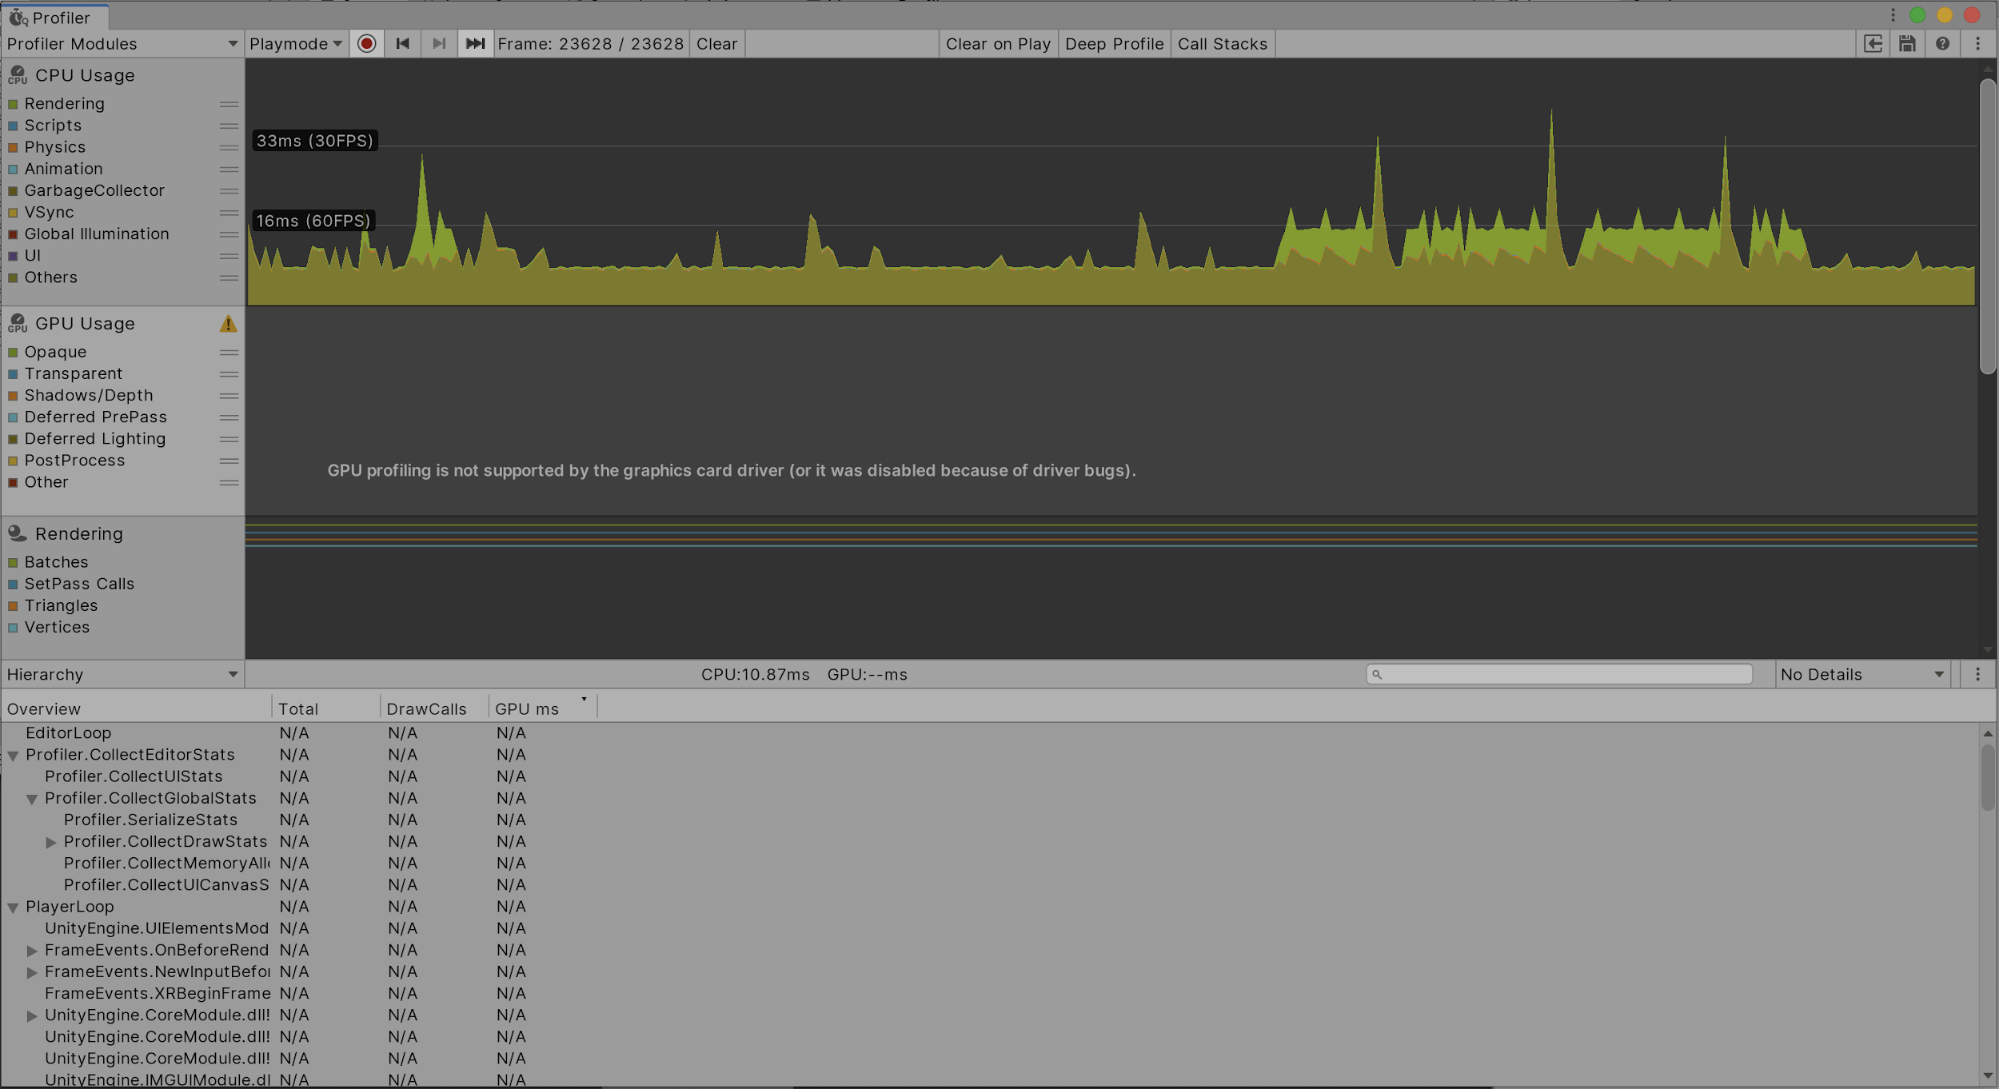
Task: Toggle the Scripts category in the chart
Action: tap(13, 126)
